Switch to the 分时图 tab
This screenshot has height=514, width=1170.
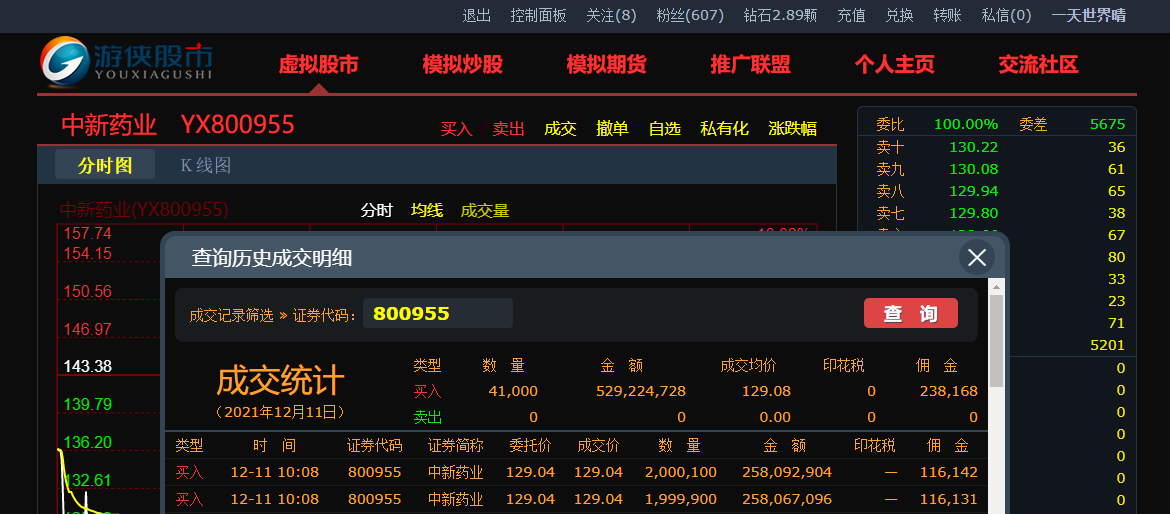(105, 165)
